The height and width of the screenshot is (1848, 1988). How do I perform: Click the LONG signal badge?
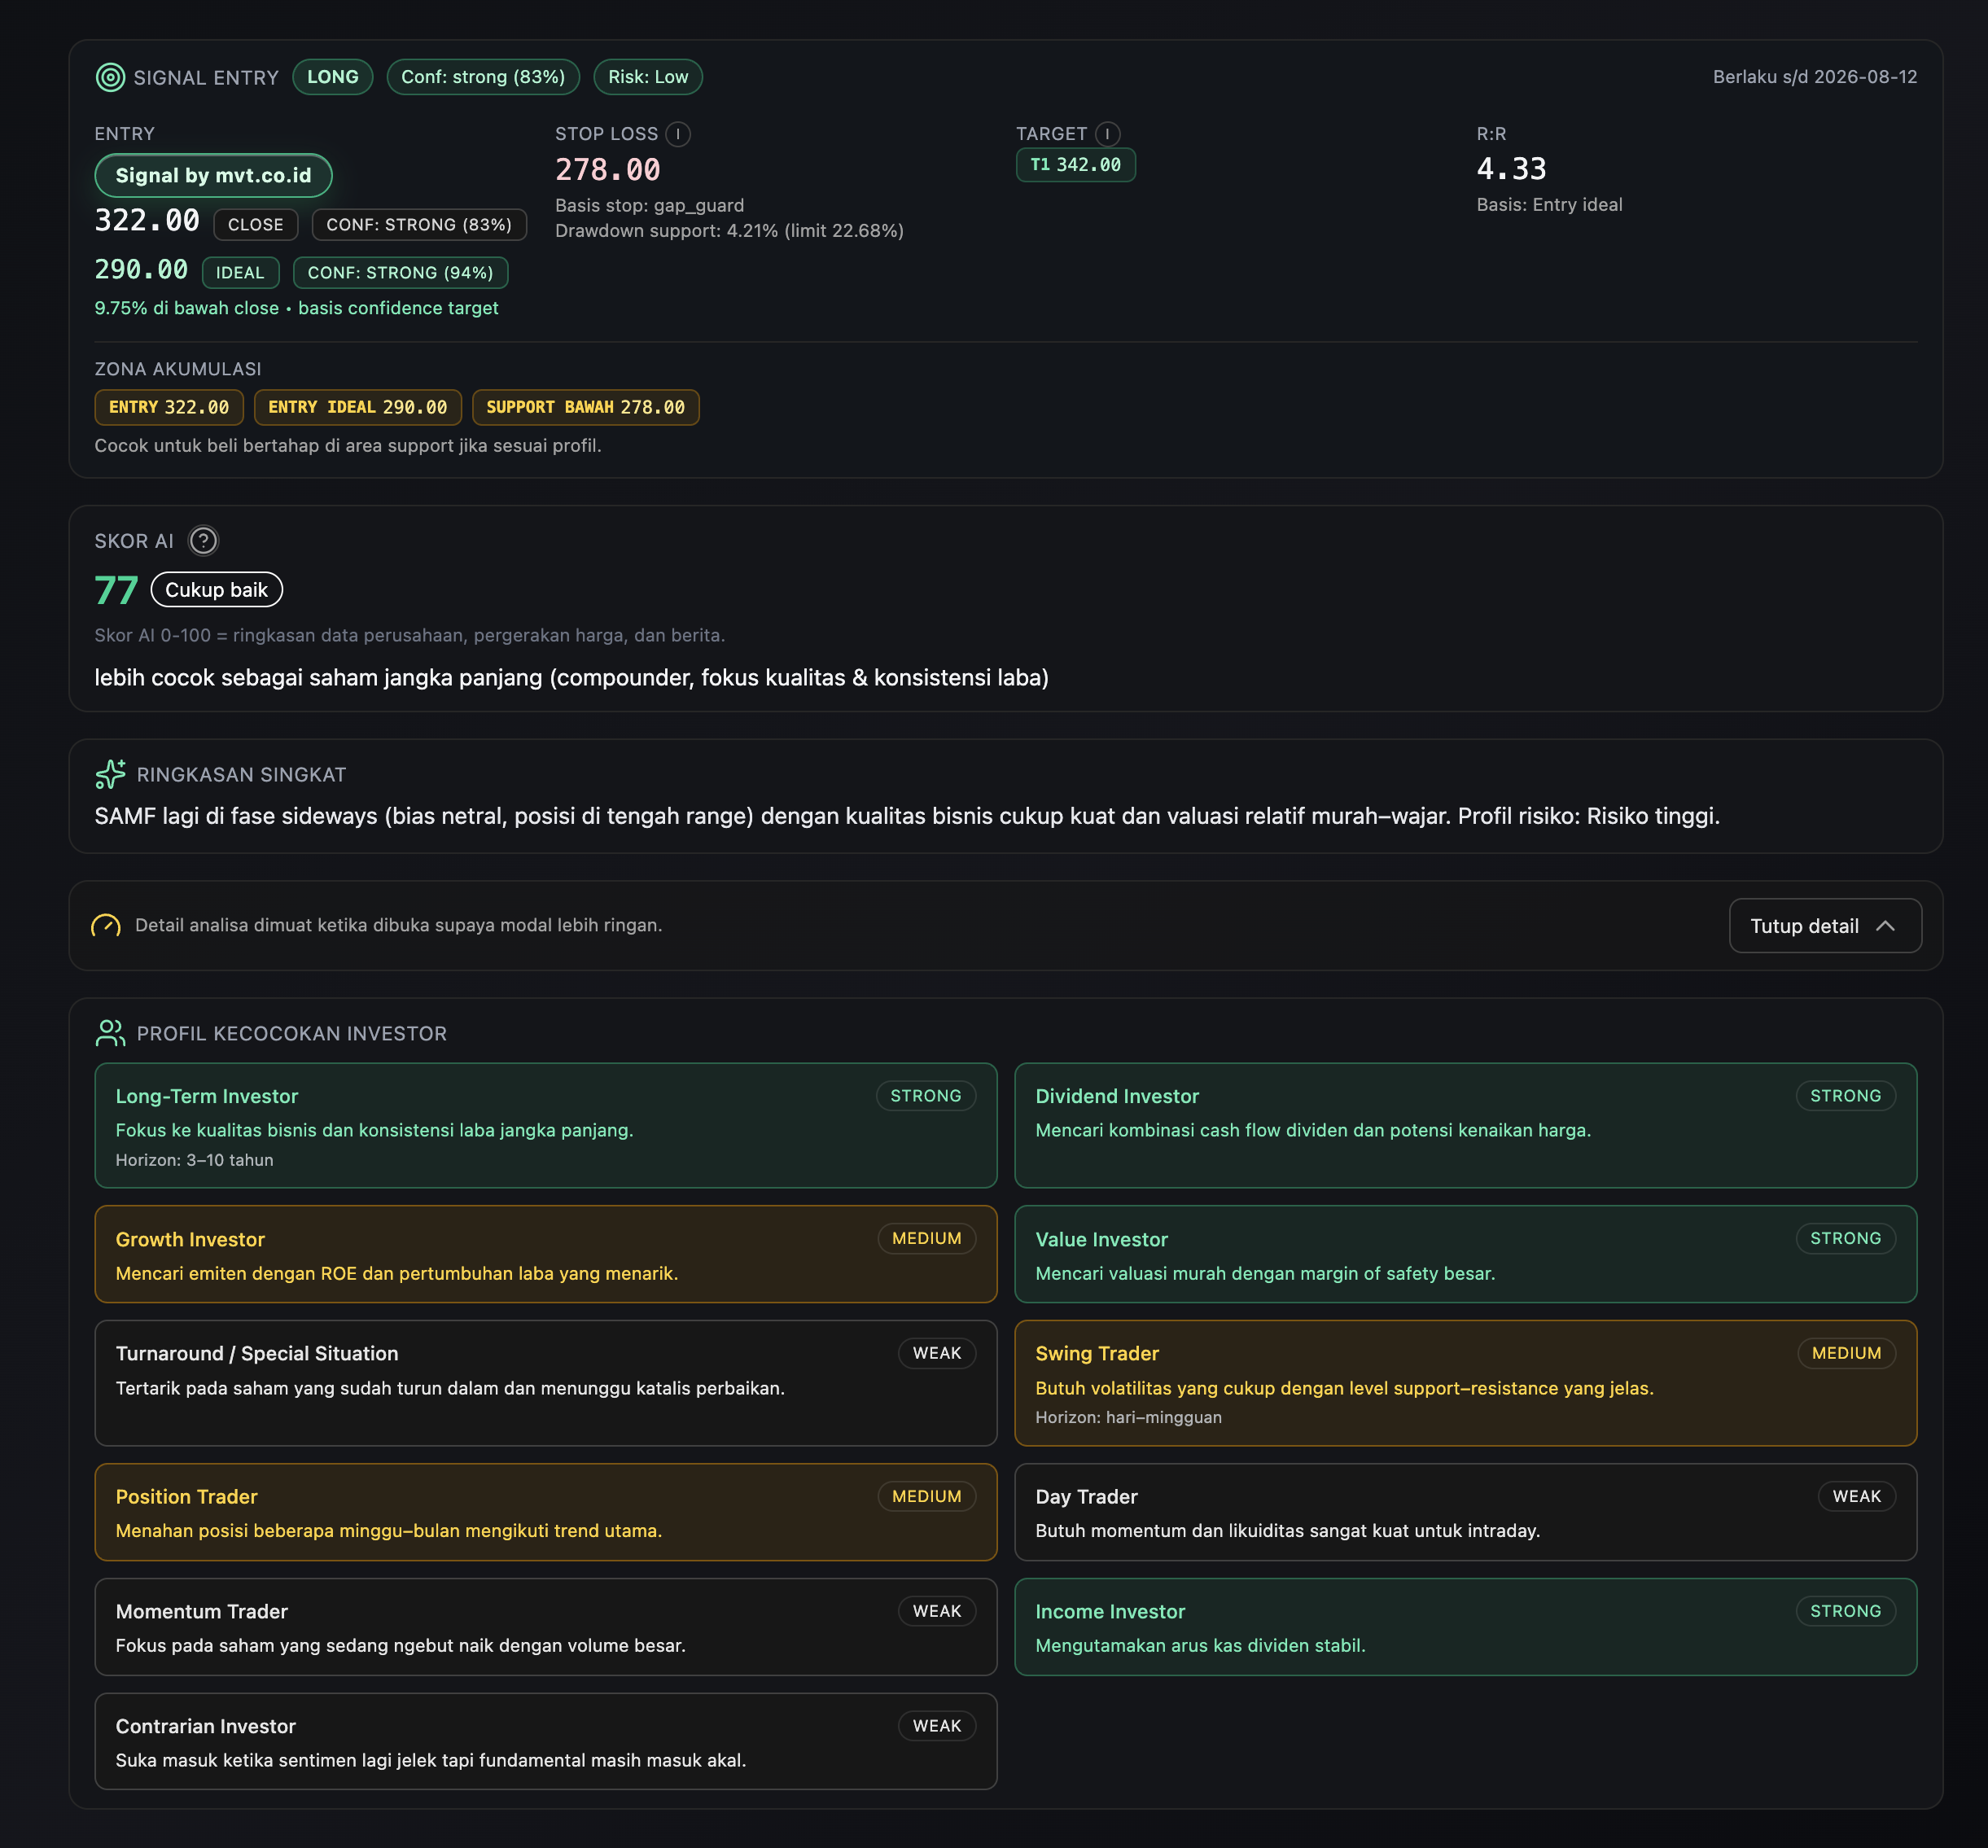click(332, 77)
